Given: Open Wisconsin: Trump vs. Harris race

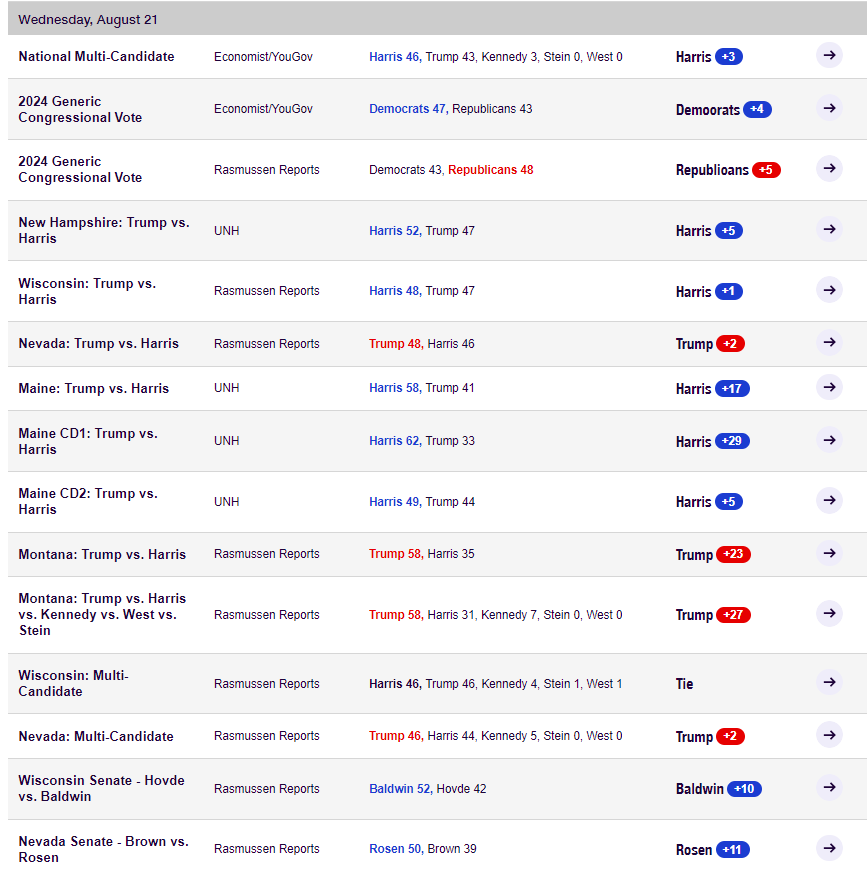Looking at the screenshot, I should pos(87,291).
